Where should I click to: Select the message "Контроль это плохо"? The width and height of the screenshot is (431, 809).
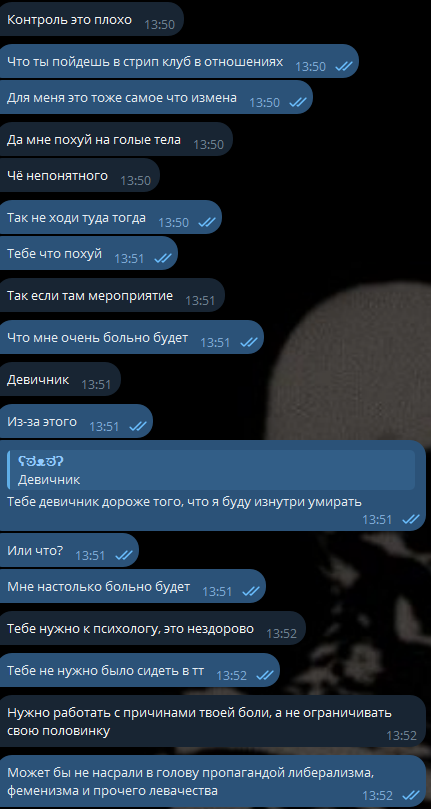tap(91, 20)
